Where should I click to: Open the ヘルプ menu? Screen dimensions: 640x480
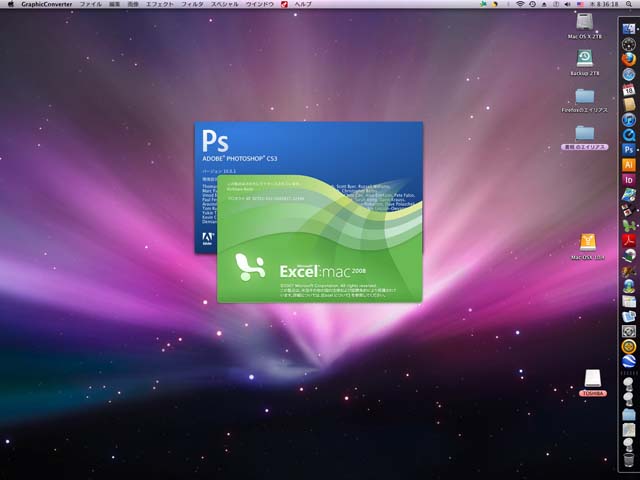tap(303, 4)
